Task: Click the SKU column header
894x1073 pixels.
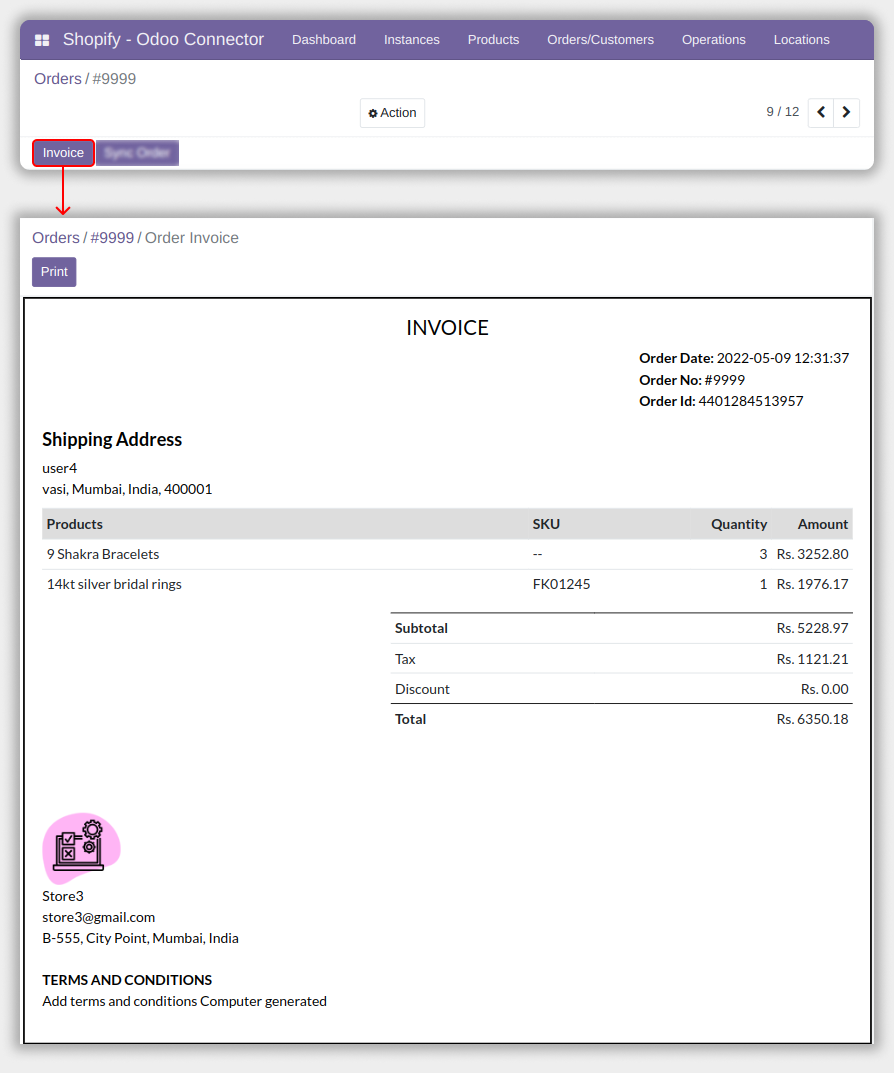Action: (x=546, y=524)
